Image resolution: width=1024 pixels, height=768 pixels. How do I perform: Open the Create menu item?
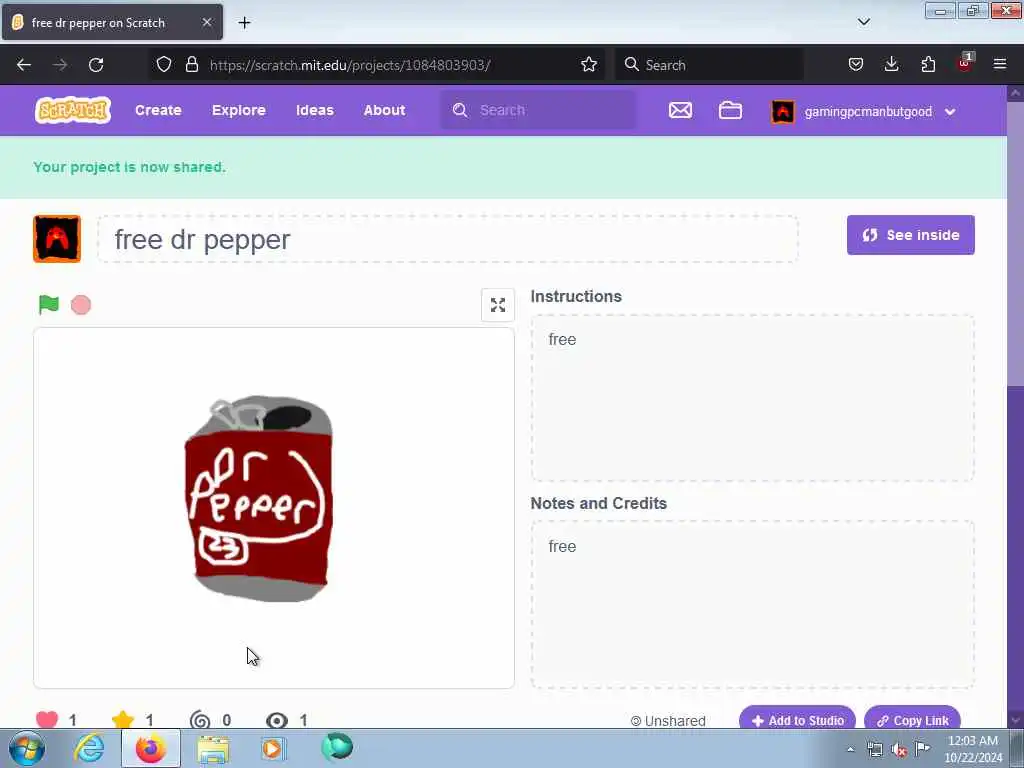click(158, 110)
